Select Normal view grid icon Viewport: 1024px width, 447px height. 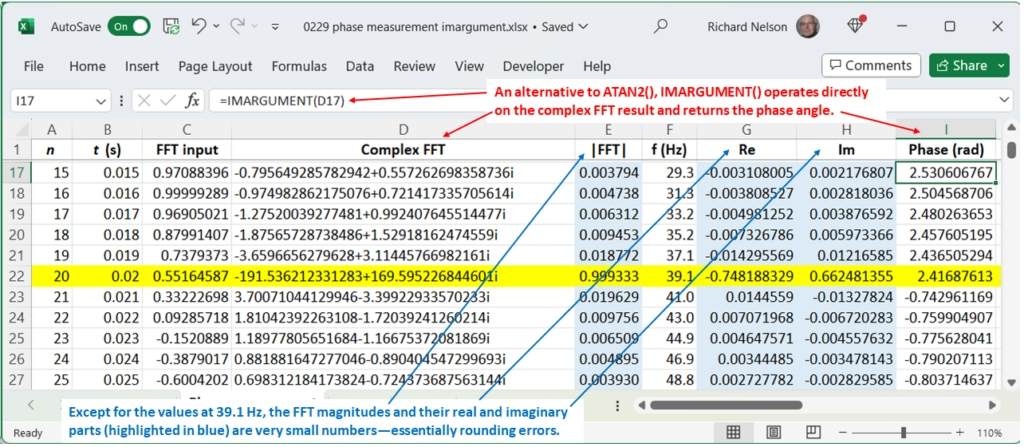pyautogui.click(x=733, y=432)
